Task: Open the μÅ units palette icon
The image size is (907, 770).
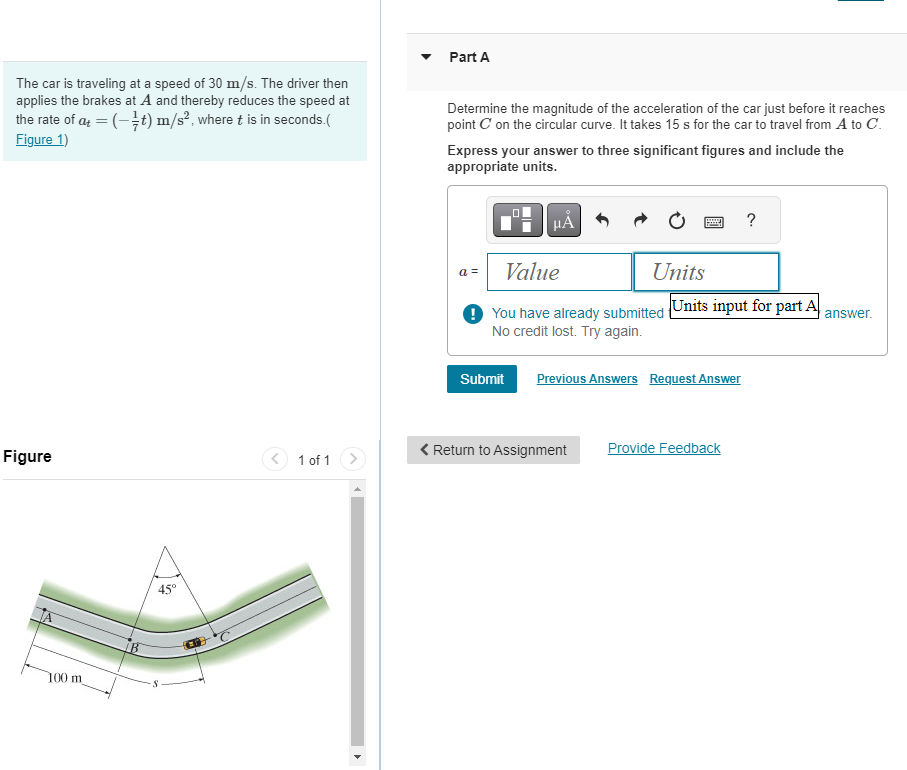Action: click(563, 220)
